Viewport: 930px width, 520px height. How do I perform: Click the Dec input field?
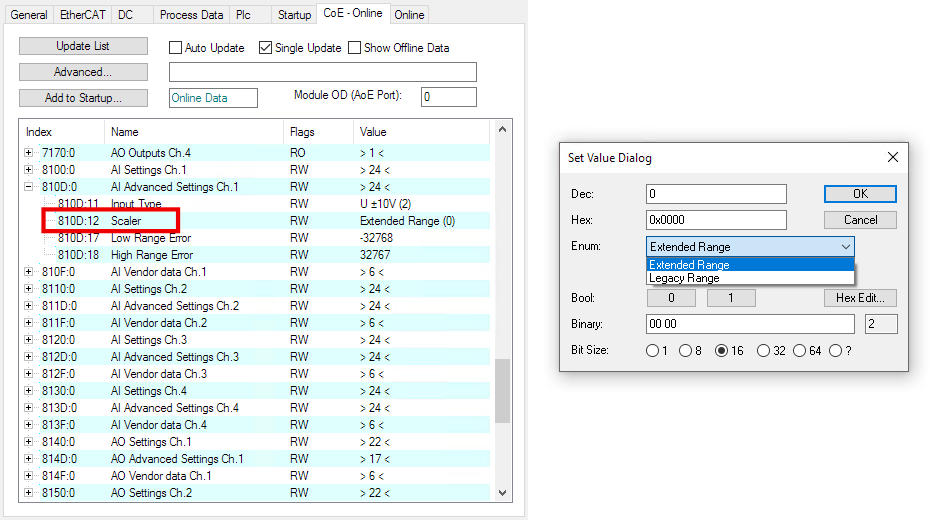pyautogui.click(x=716, y=194)
